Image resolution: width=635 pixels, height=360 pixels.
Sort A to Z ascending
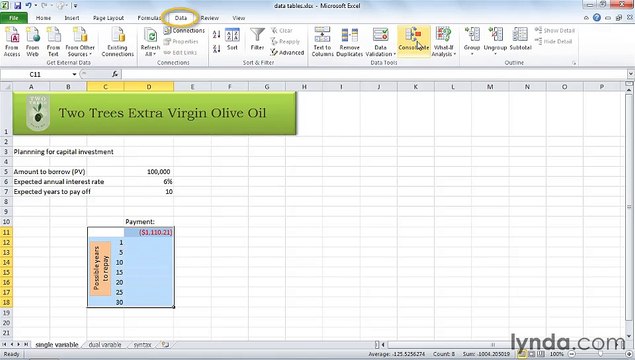tap(217, 35)
